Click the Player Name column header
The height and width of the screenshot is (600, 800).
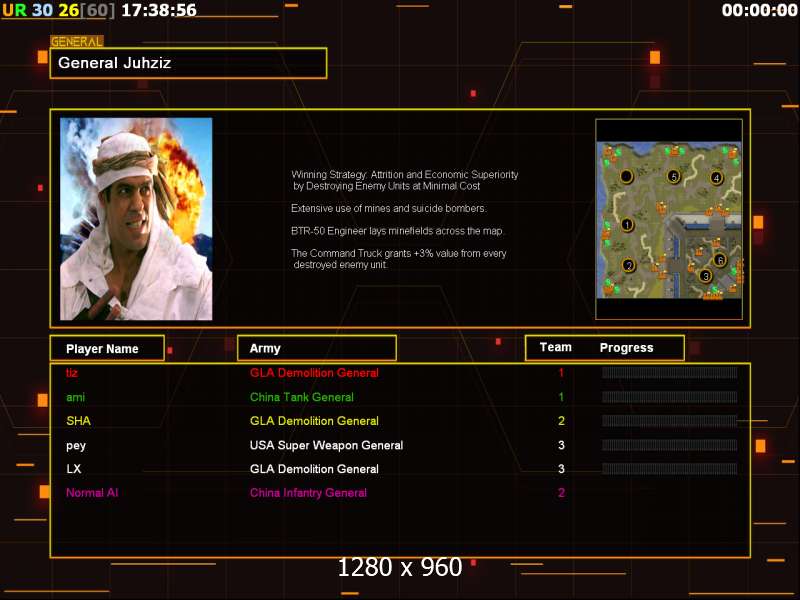pos(107,348)
